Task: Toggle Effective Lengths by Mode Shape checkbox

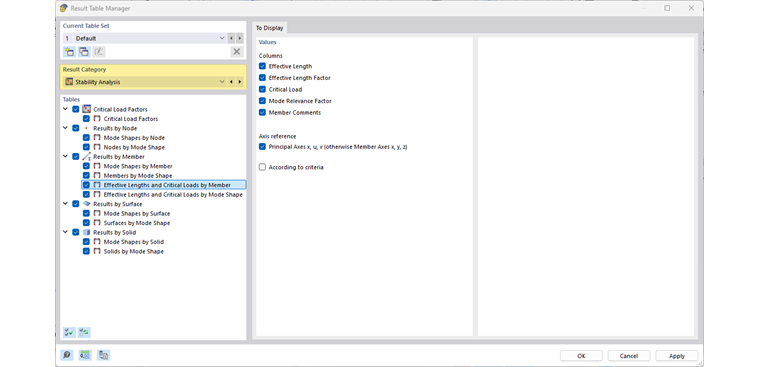Action: point(86,194)
